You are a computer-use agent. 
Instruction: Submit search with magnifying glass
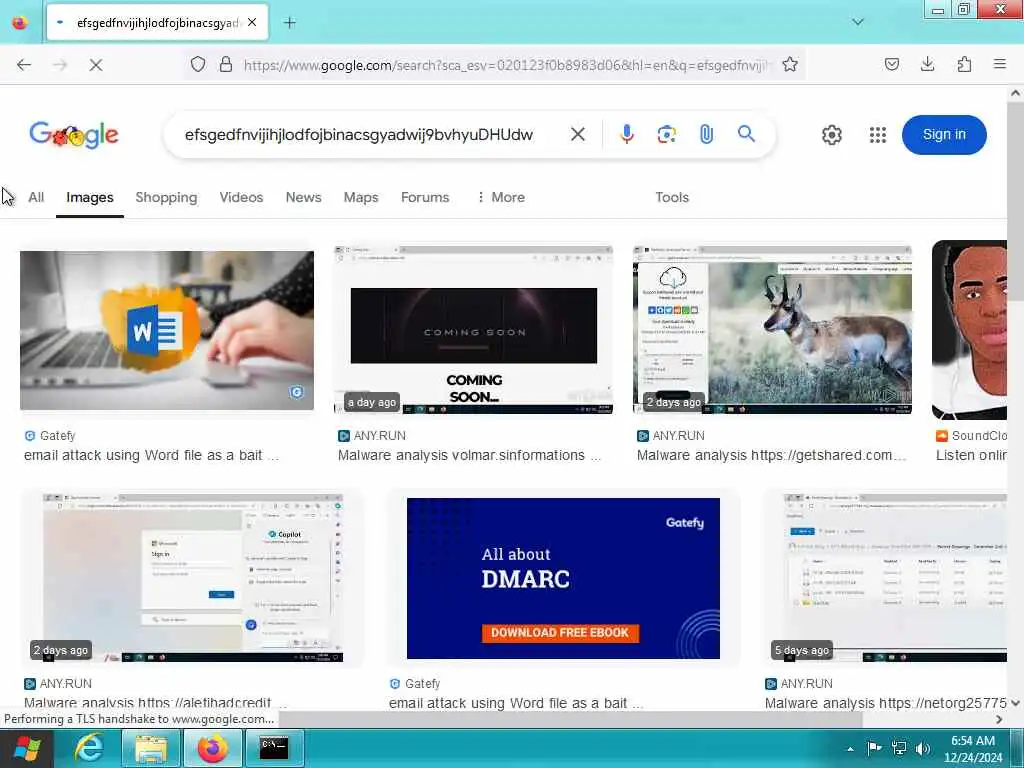tap(746, 135)
